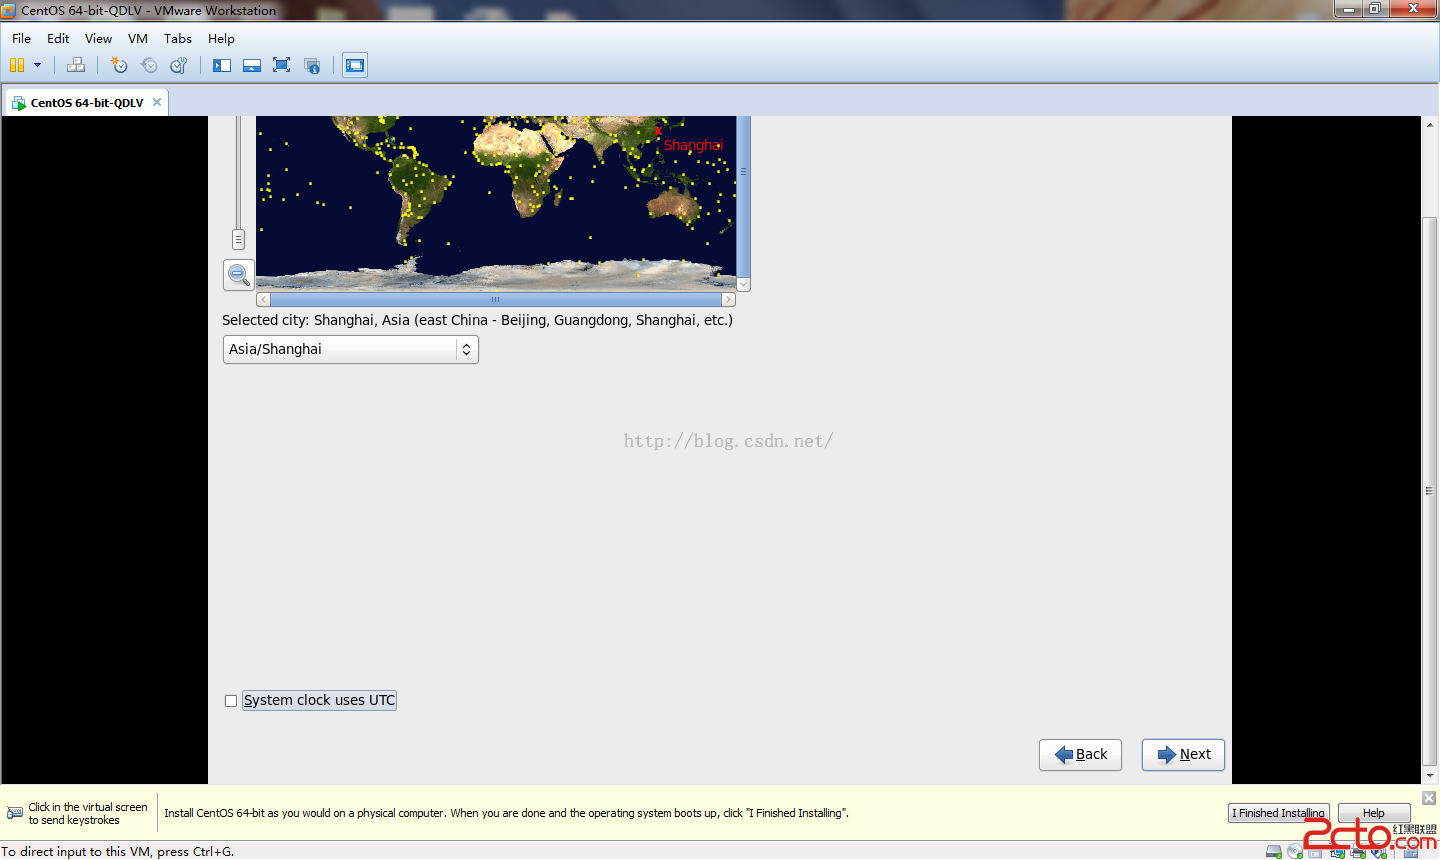Click the map zoom slider handle
The width and height of the screenshot is (1440, 860).
238,239
